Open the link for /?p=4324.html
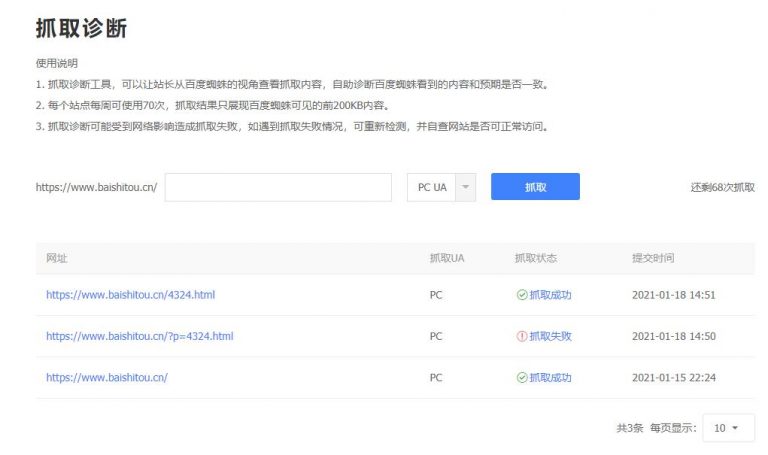Image resolution: width=768 pixels, height=455 pixels. point(139,337)
